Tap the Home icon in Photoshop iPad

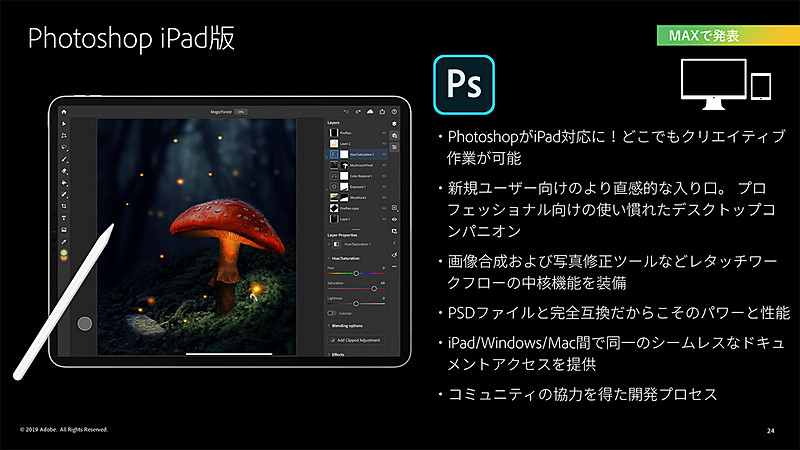click(x=64, y=112)
